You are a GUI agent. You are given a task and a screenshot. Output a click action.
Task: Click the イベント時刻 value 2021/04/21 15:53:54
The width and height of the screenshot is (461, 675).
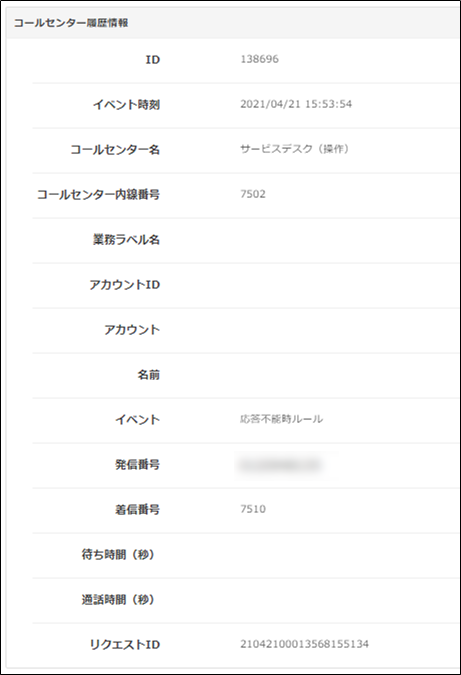point(296,104)
